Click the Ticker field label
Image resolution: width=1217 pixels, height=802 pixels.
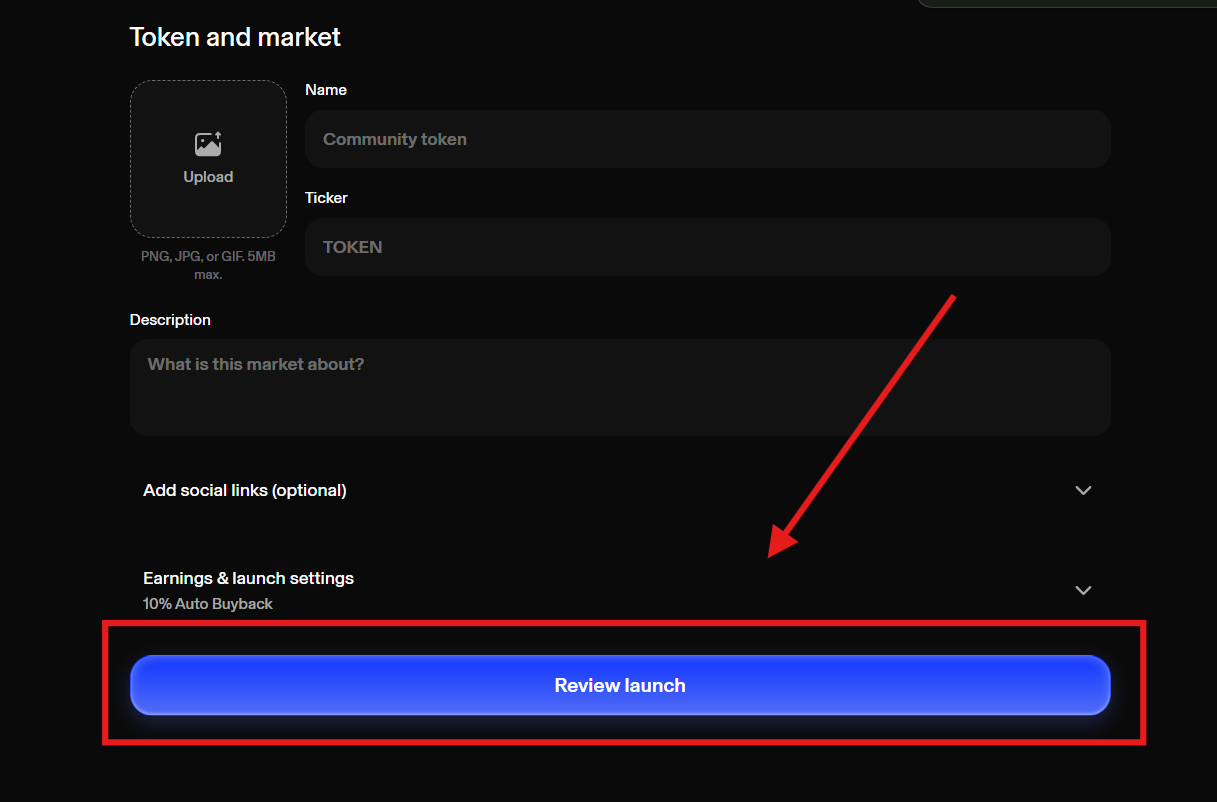click(x=326, y=198)
